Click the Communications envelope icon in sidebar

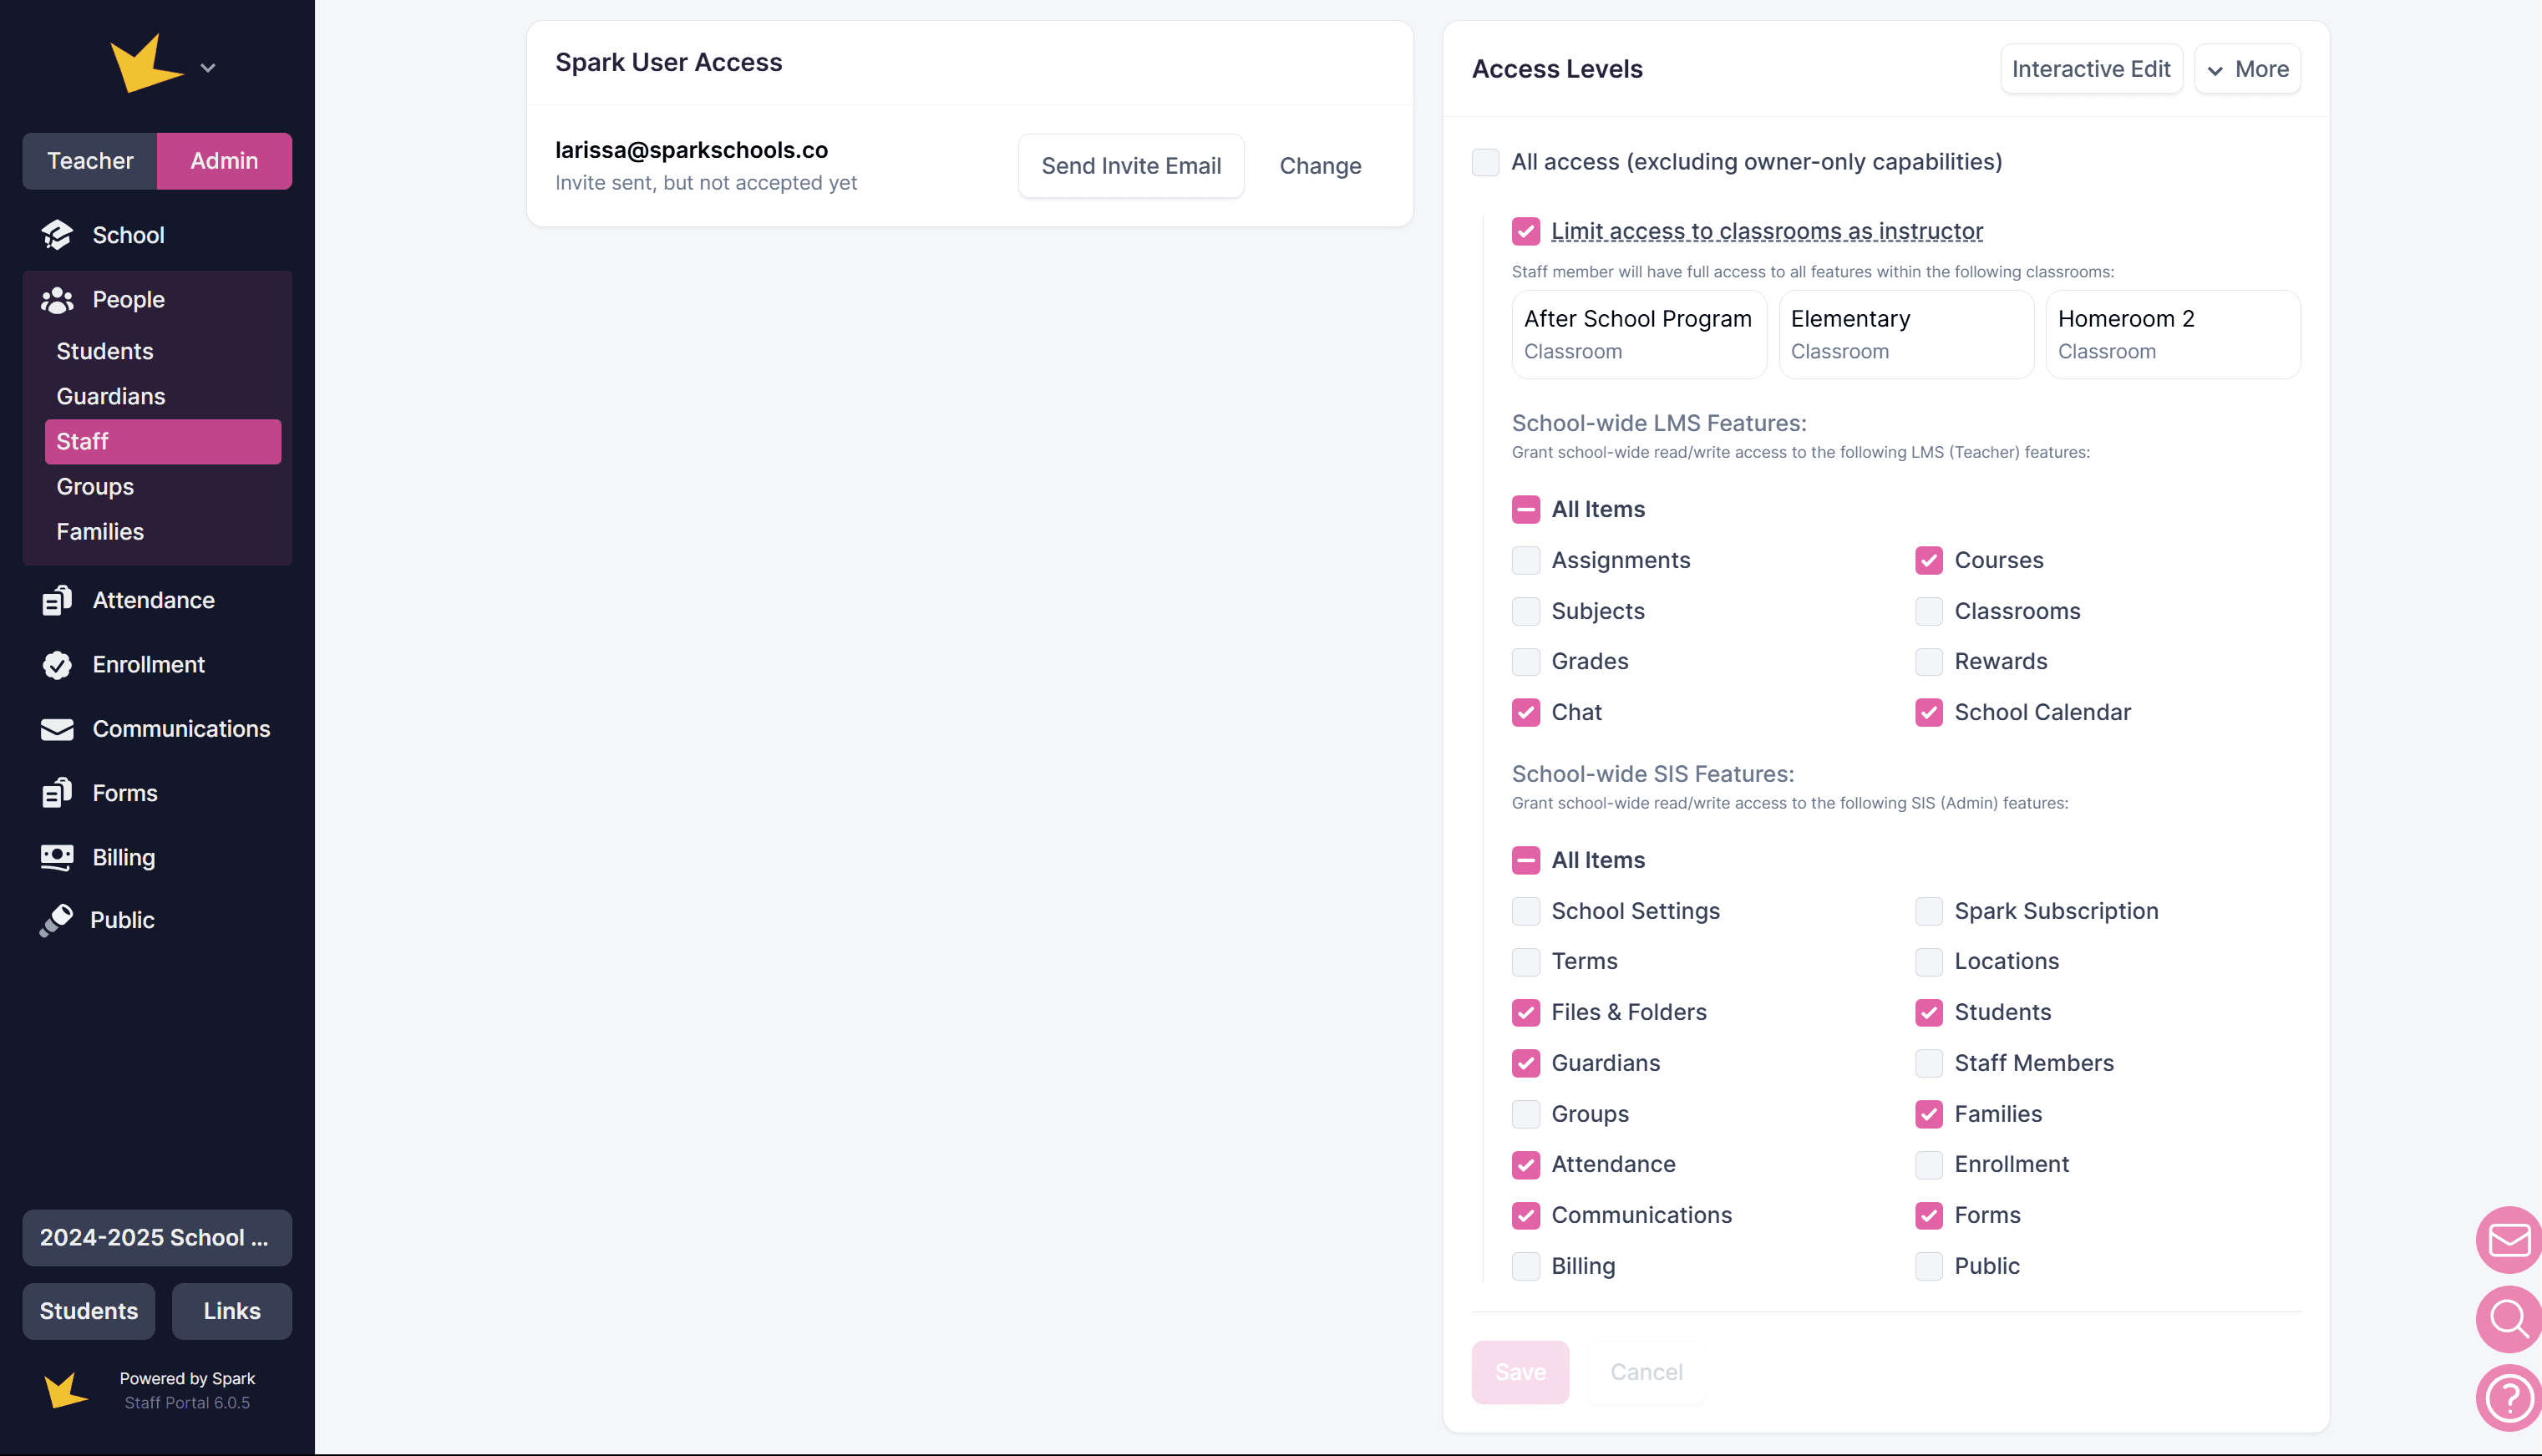click(x=57, y=729)
